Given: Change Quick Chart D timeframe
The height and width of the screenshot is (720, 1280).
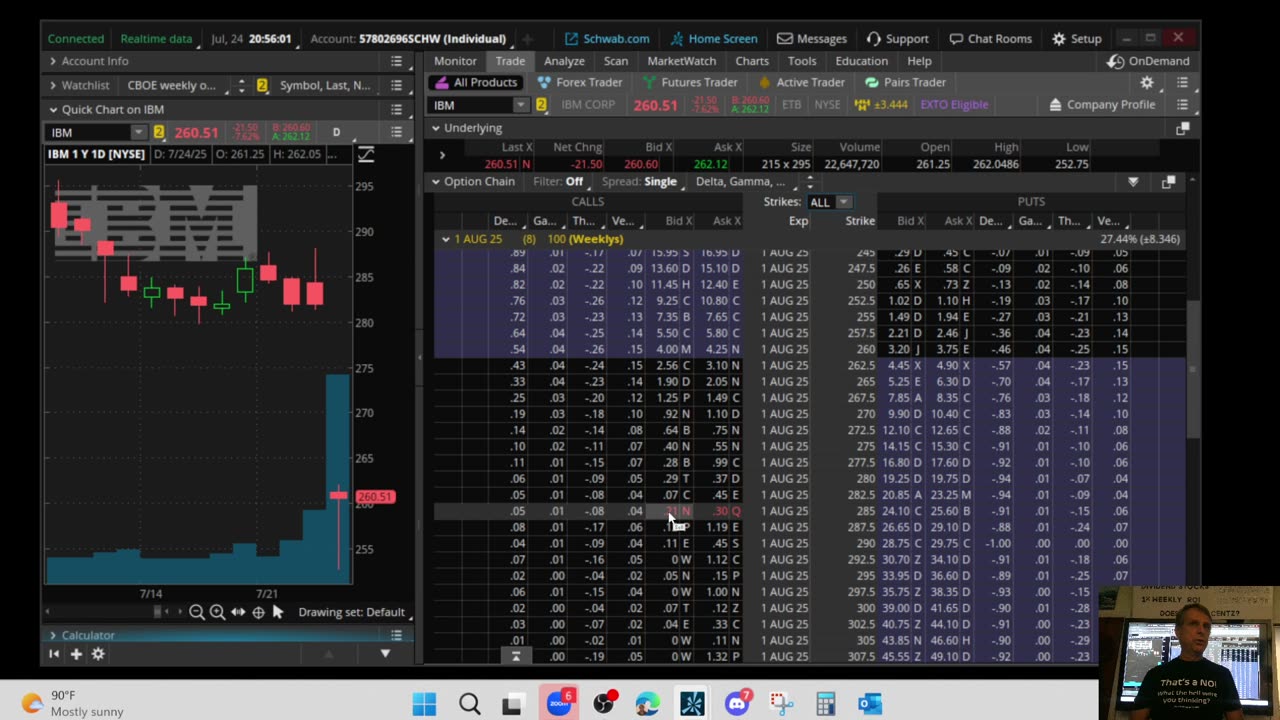Looking at the screenshot, I should tap(336, 132).
